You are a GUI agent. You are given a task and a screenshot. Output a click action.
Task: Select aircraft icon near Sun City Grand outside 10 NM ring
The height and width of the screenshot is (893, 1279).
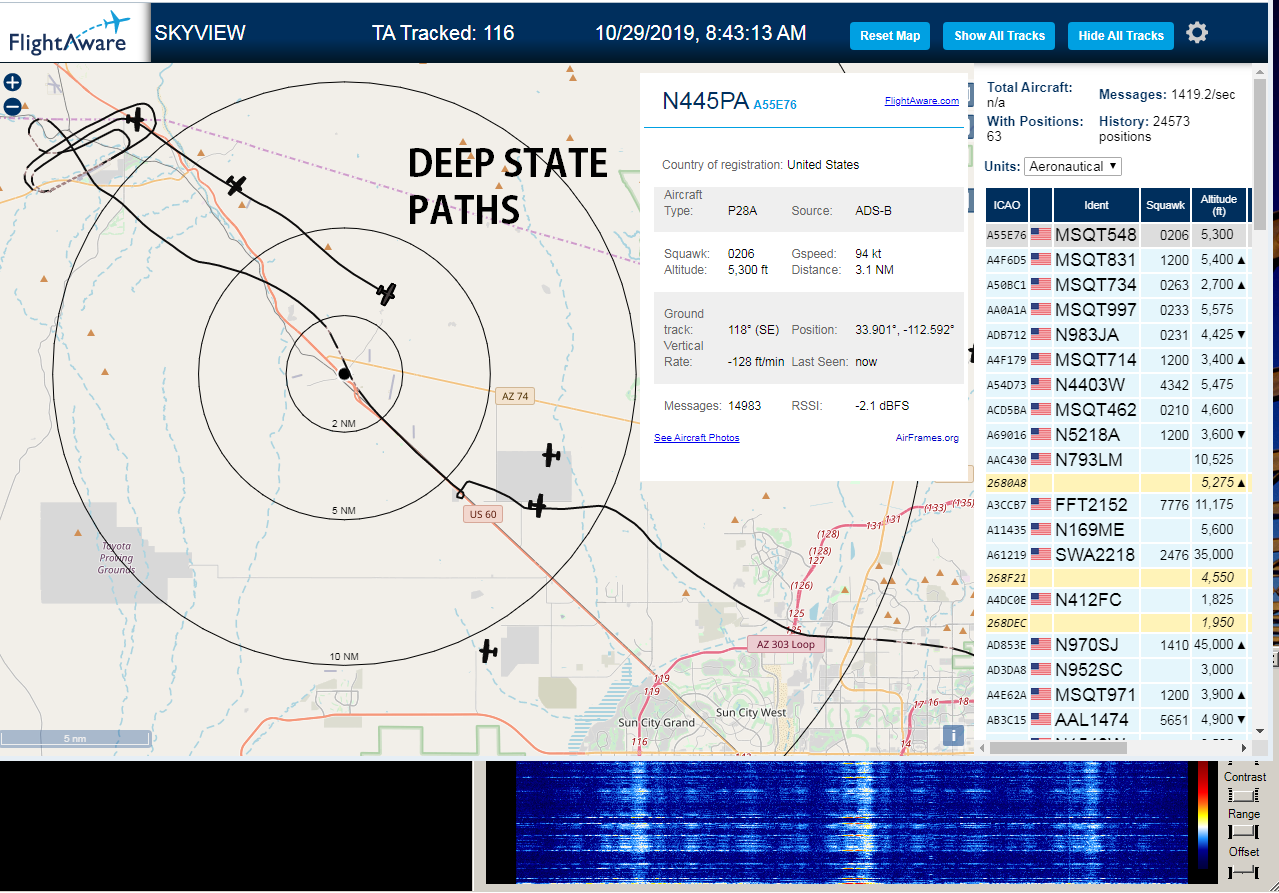point(488,651)
